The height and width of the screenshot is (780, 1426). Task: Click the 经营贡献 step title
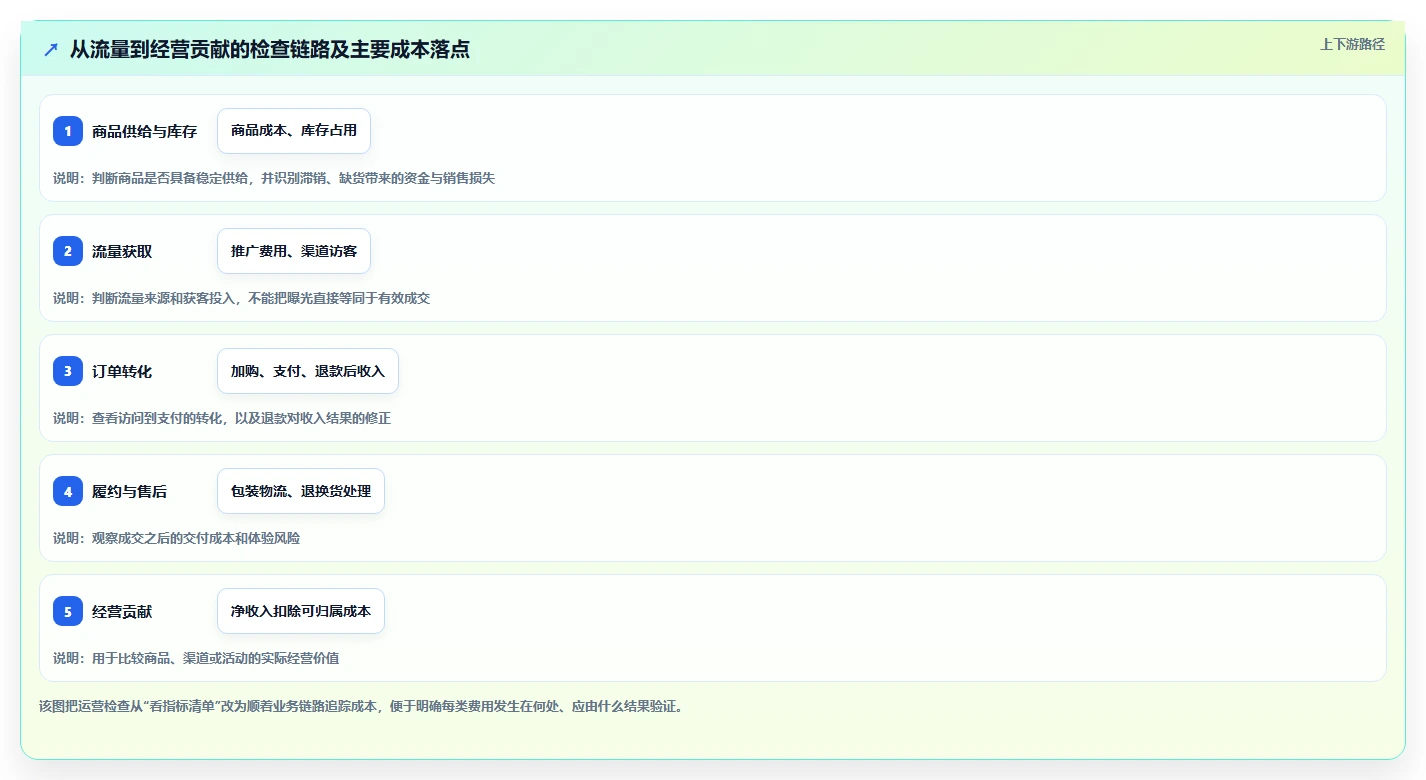122,611
